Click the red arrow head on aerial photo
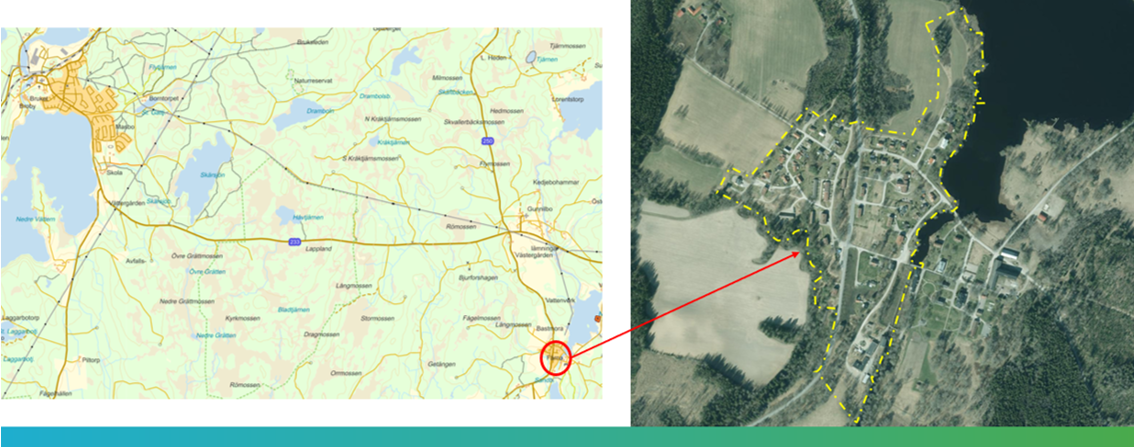 tap(796, 255)
